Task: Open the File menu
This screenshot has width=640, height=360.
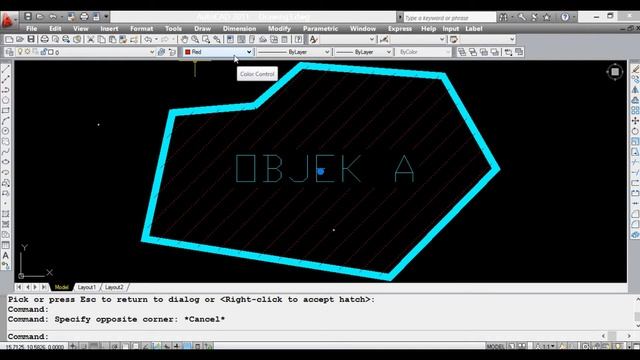Action: click(31, 29)
